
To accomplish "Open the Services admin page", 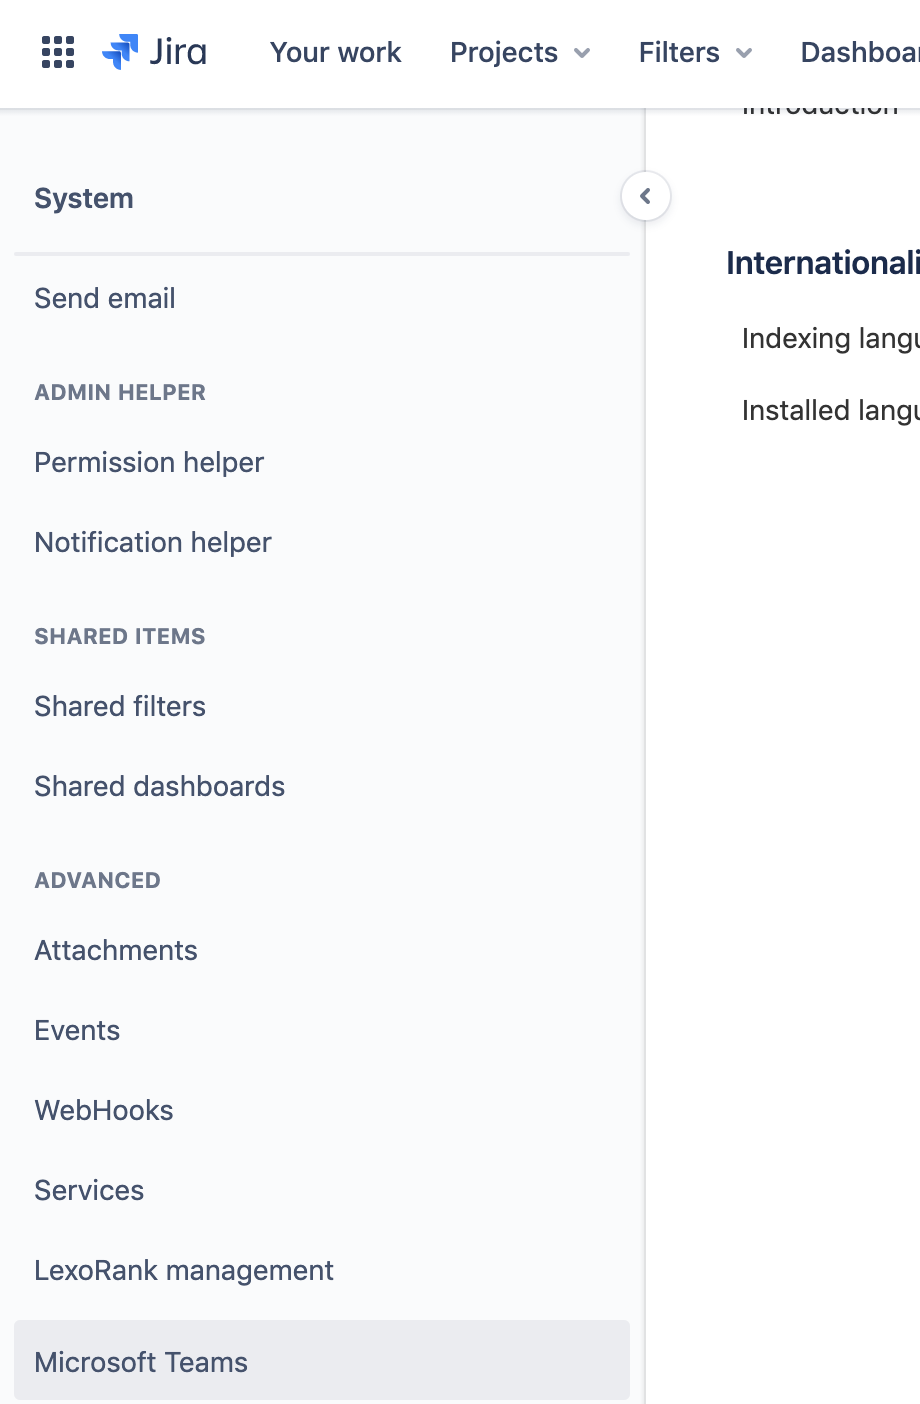I will (x=88, y=1190).
